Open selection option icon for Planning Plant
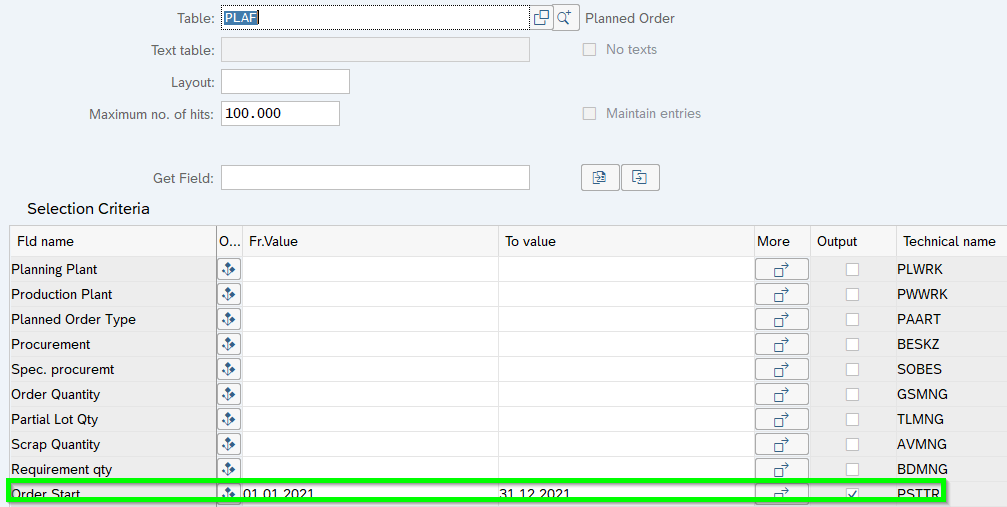The width and height of the screenshot is (1007, 507). [229, 269]
